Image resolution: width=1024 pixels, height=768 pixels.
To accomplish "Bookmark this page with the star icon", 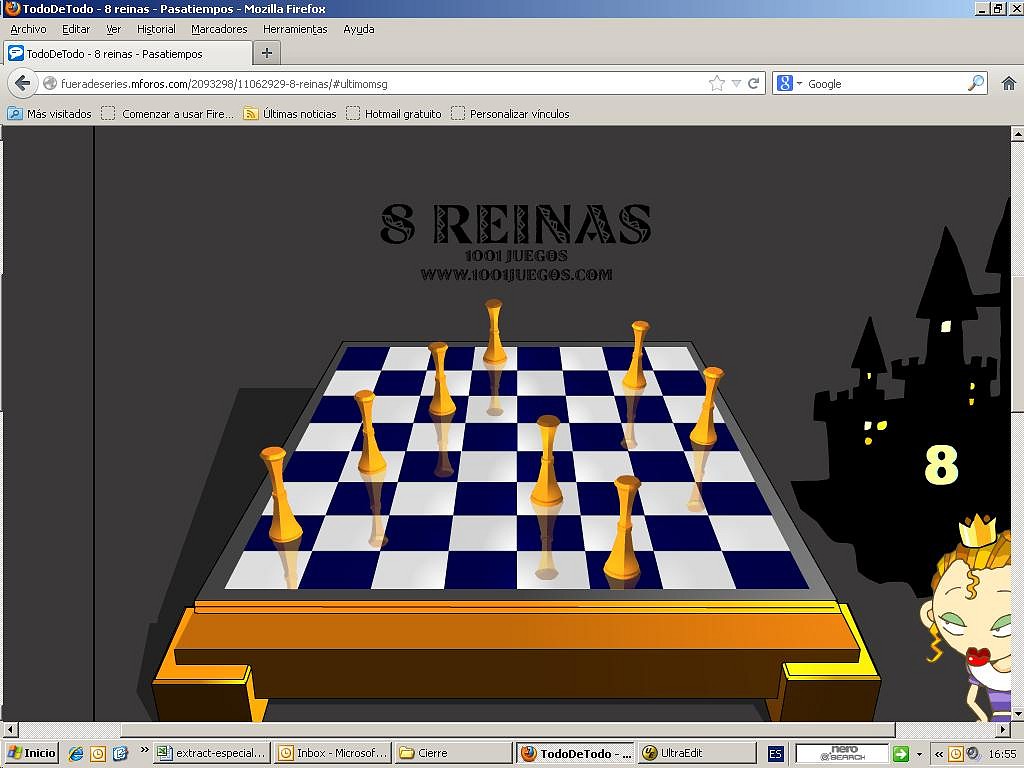I will click(716, 84).
